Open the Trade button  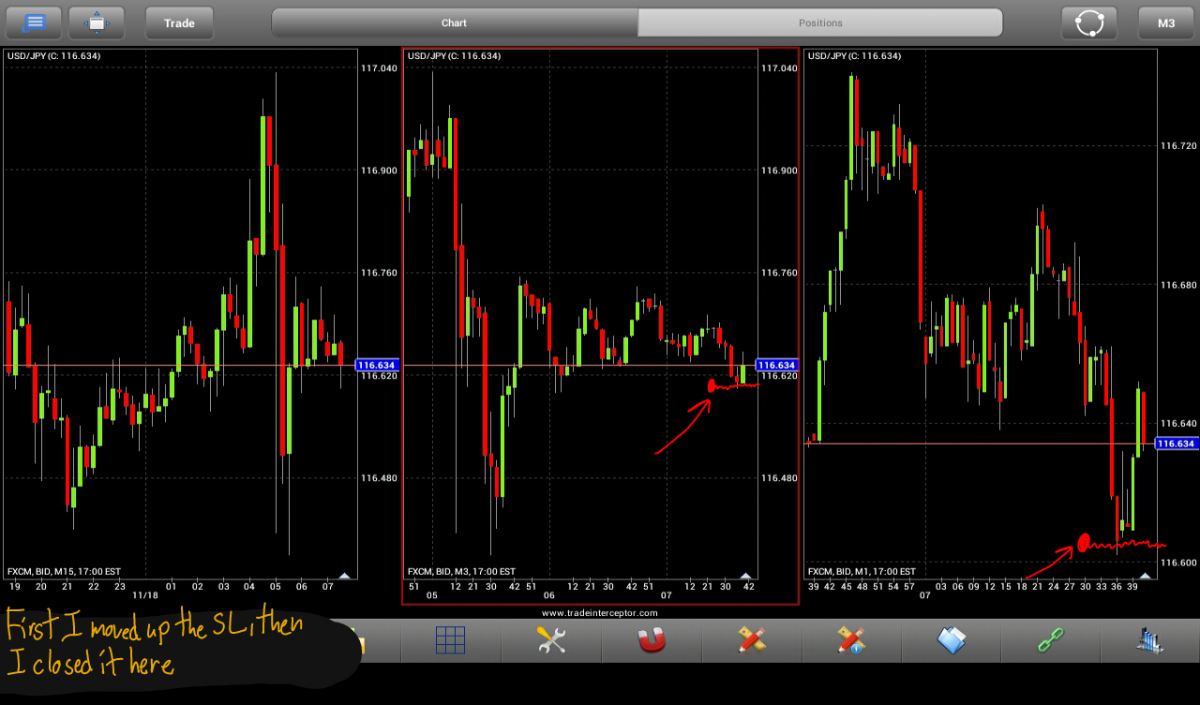[179, 22]
